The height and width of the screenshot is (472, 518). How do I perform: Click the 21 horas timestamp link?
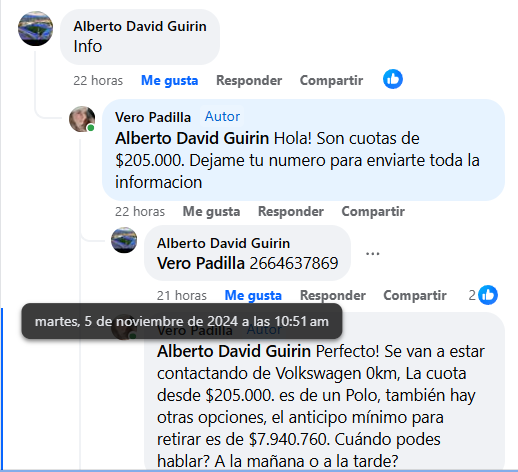pos(182,296)
